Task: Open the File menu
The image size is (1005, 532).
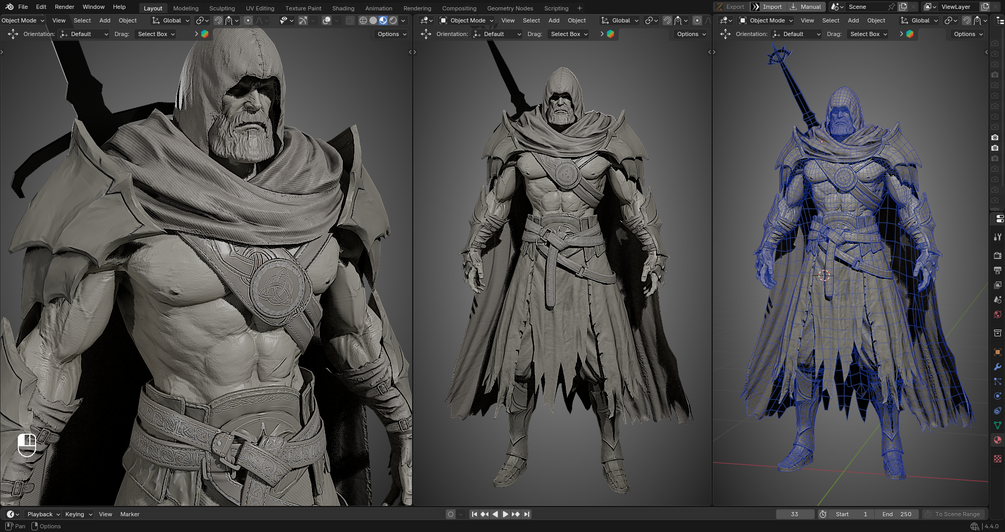Action: coord(22,7)
